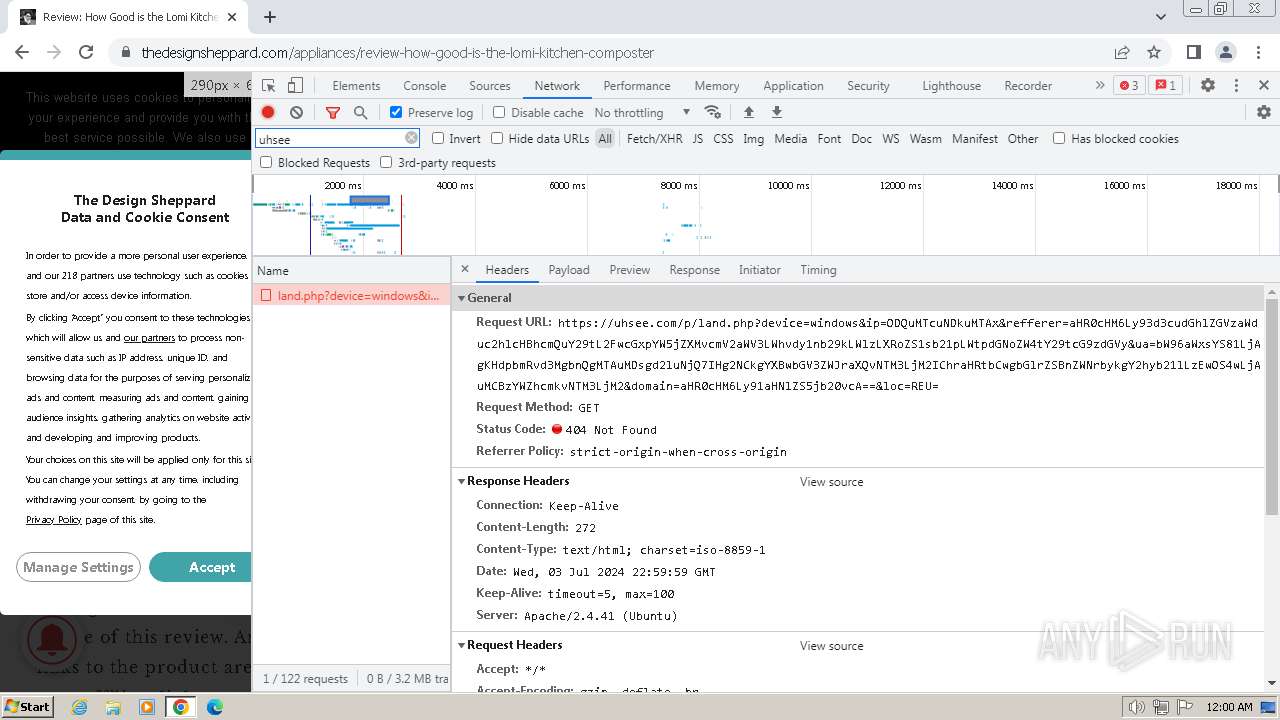Check 3rd-party requests checkbox

click(x=386, y=162)
